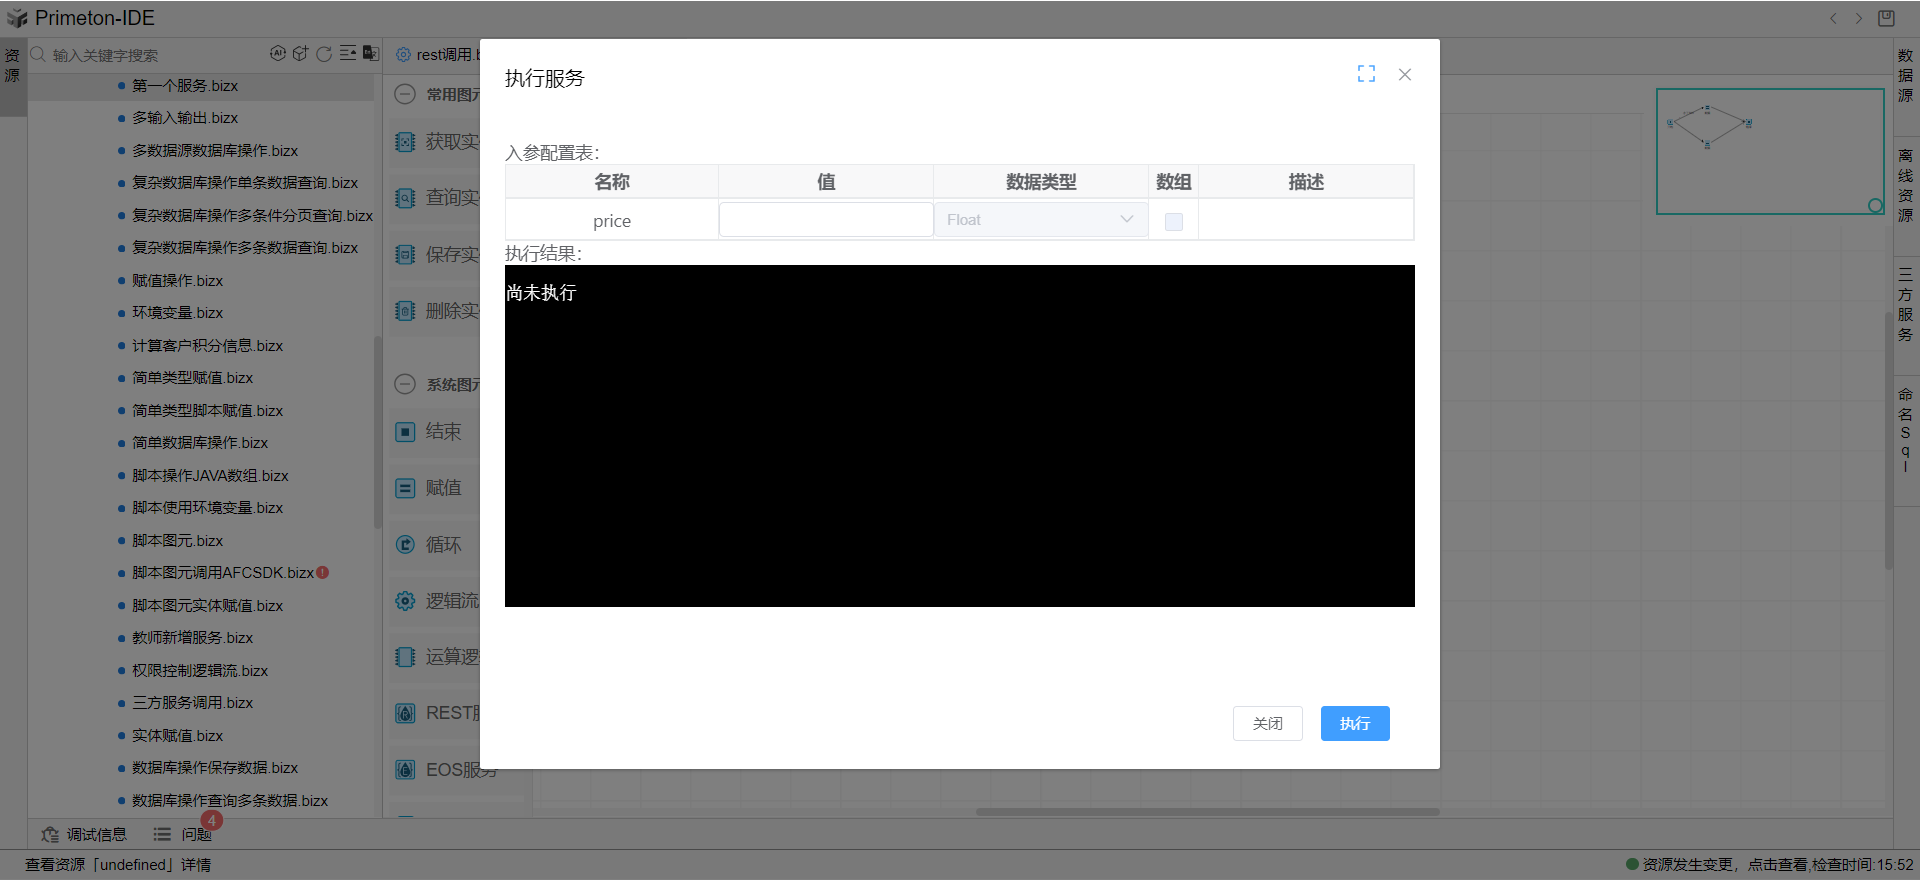Click the AI assistant icon in resource toolbar

click(x=278, y=54)
